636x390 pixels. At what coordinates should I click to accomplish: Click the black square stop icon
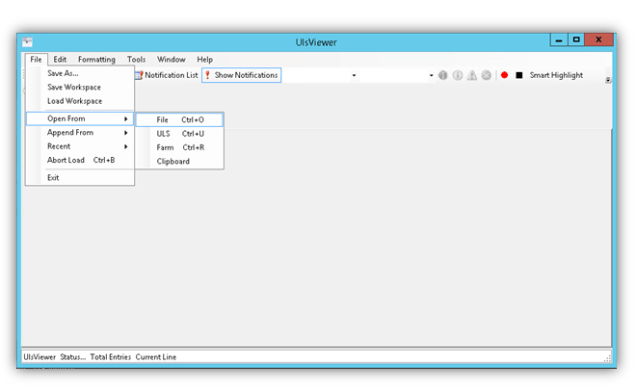point(519,75)
